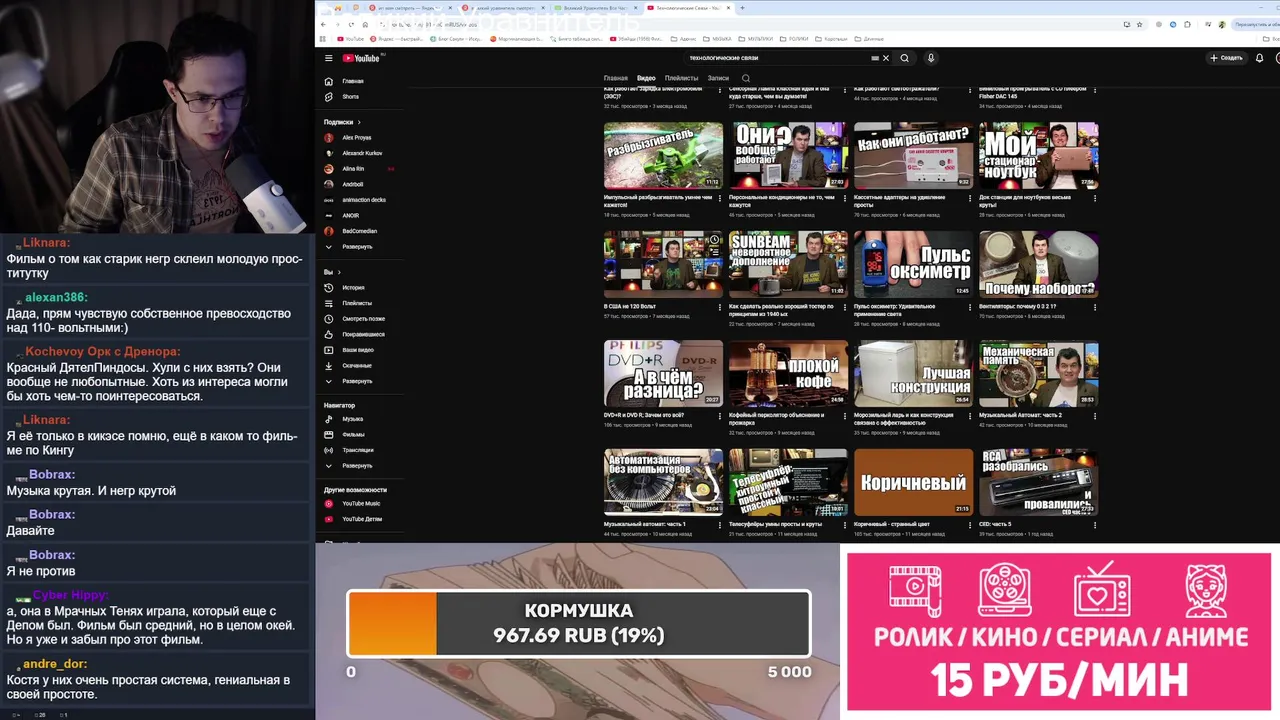The height and width of the screenshot is (720, 1280).
Task: Open the МУЛЬТИКИ bookmarks folder
Action: click(757, 39)
